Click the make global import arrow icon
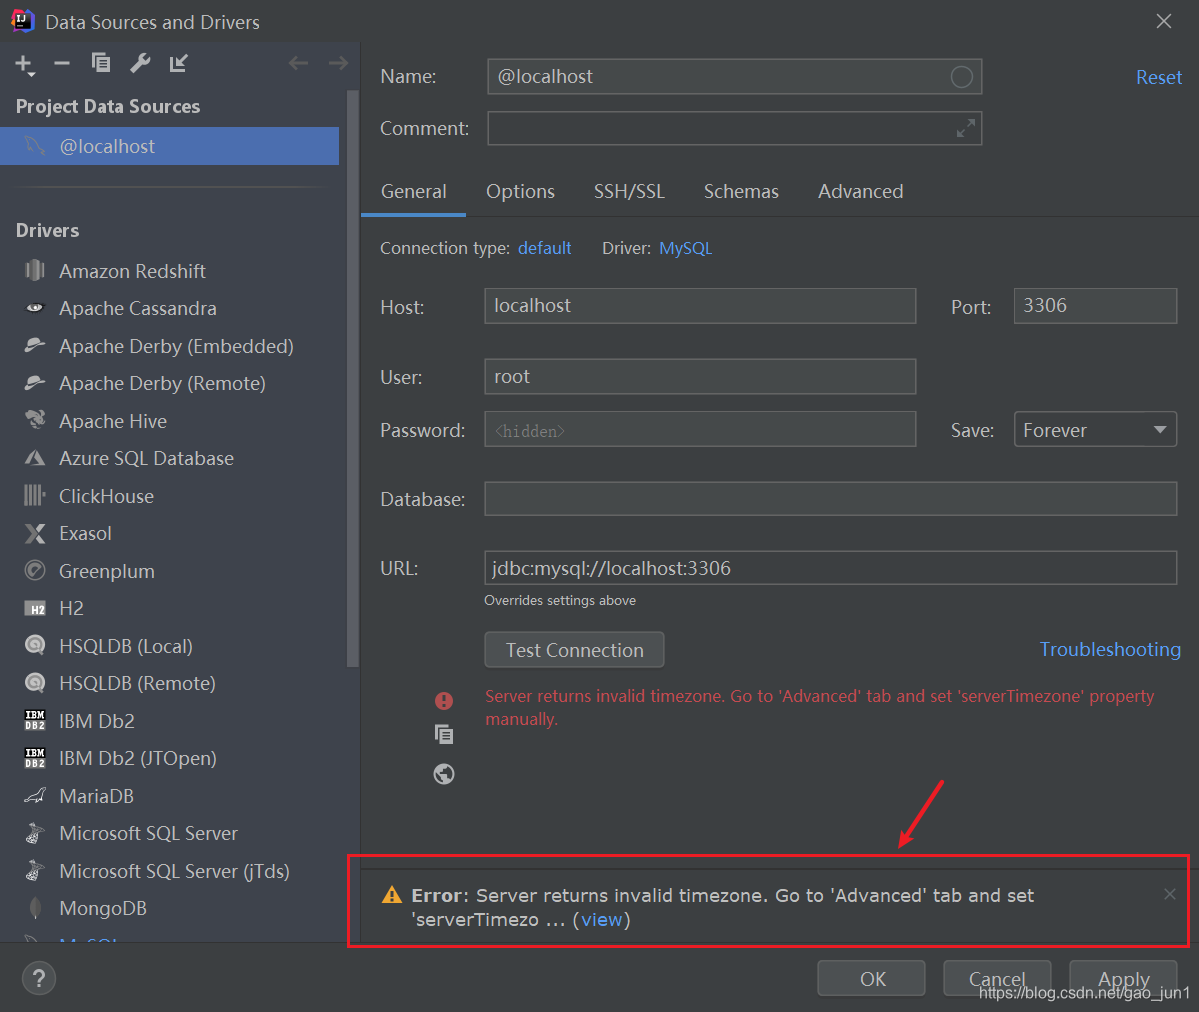The width and height of the screenshot is (1199, 1012). tap(178, 63)
